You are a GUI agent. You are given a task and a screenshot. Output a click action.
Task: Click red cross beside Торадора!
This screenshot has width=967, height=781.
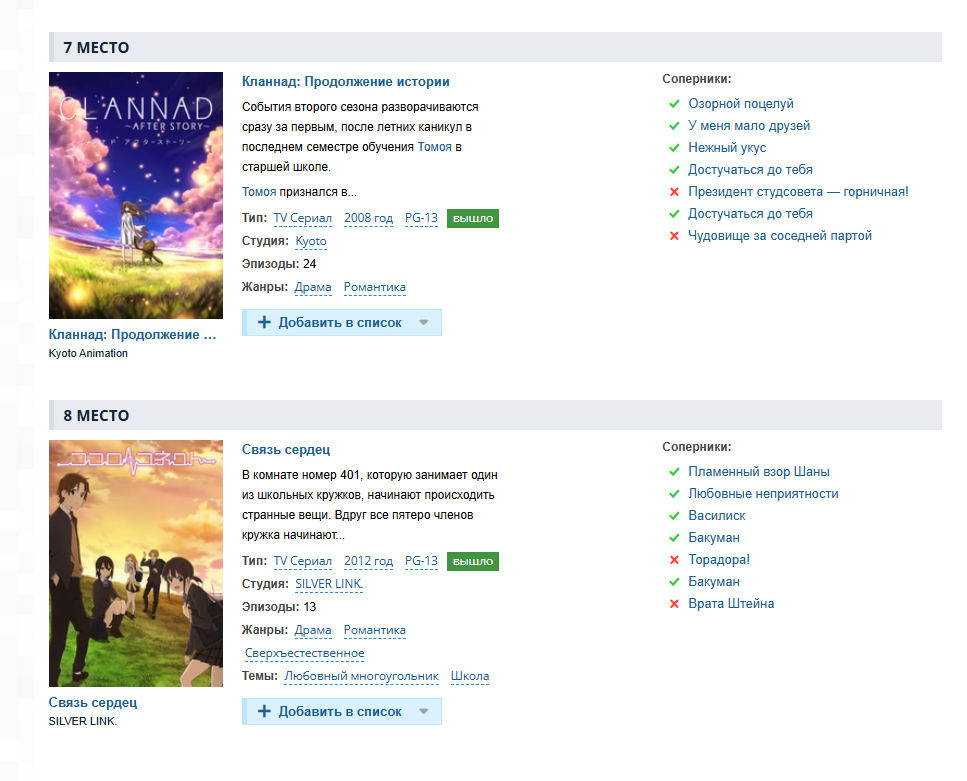[x=674, y=560]
